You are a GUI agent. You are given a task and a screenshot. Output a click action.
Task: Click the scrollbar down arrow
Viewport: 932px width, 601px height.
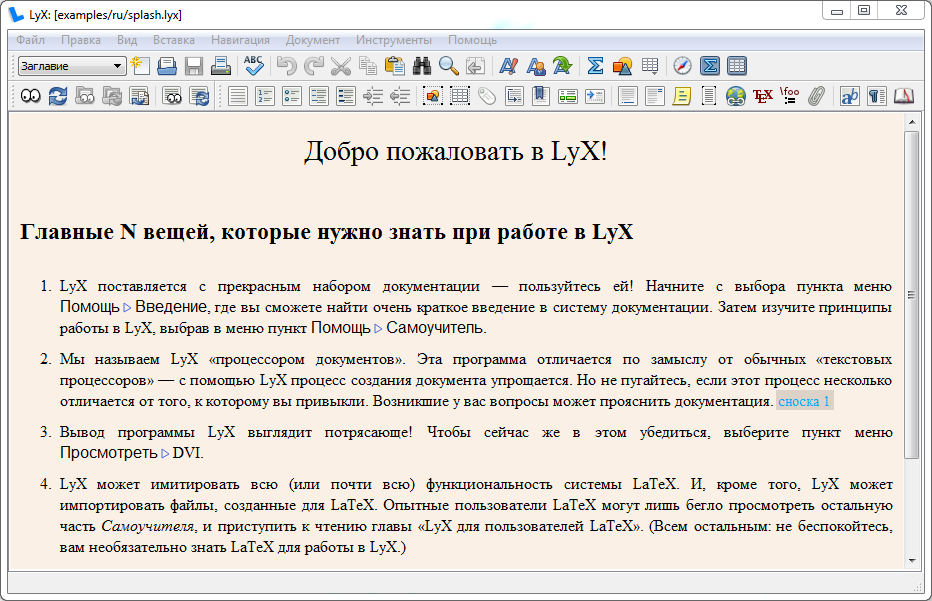pyautogui.click(x=912, y=561)
